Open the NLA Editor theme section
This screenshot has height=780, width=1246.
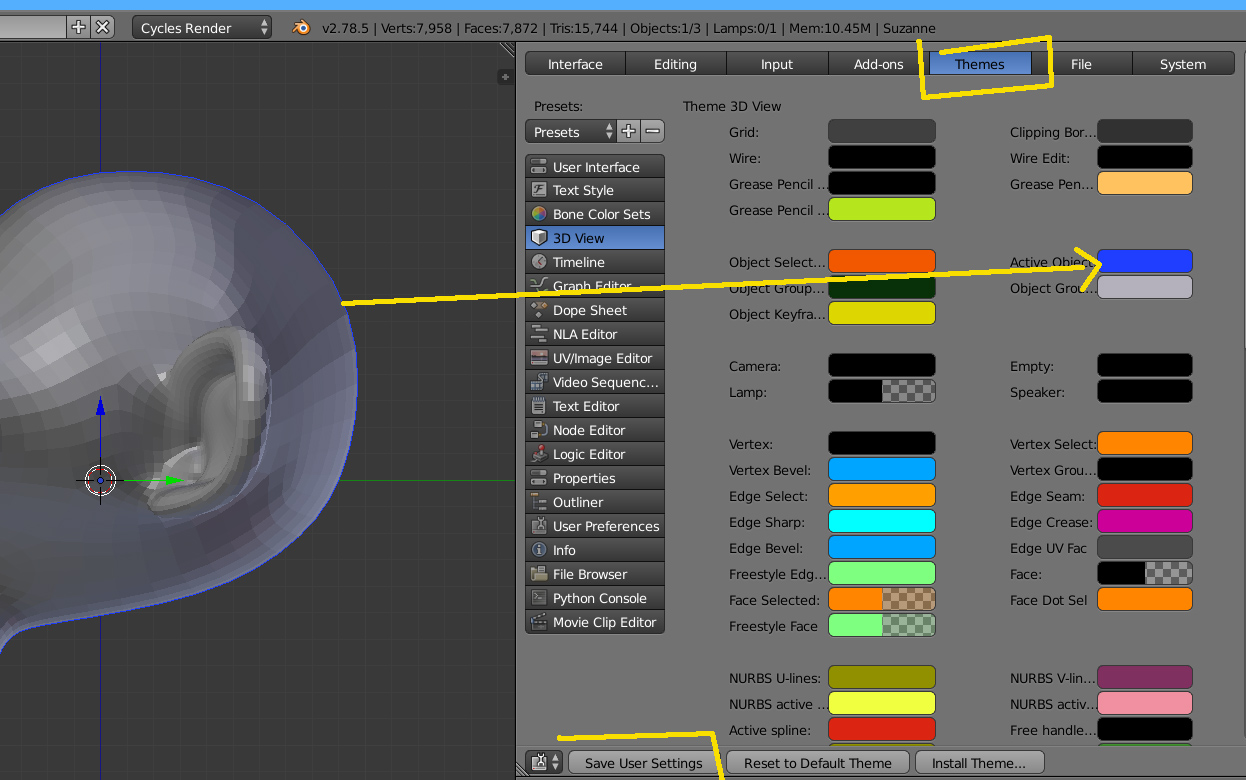[x=594, y=334]
